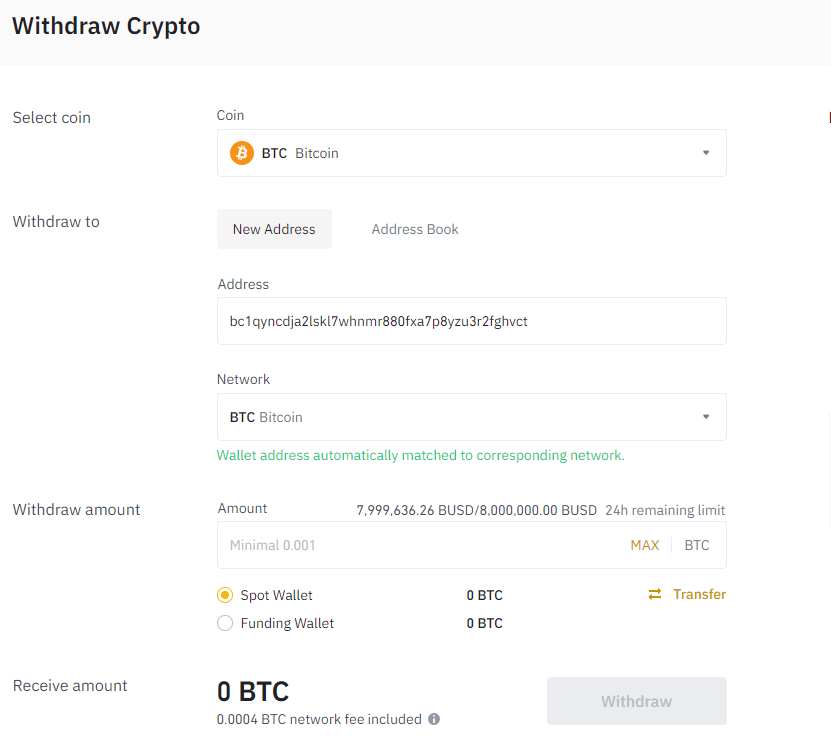Click the 0 BTC receive amount display
Screen dimensions: 831x749
[x=251, y=692]
